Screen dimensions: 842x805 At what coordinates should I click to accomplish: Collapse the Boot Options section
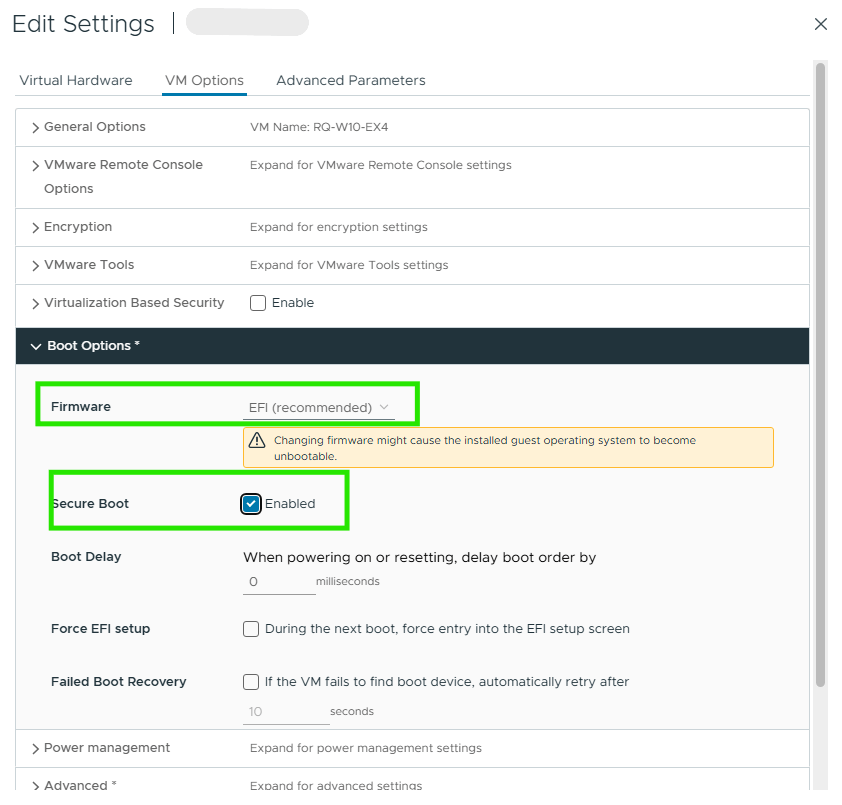point(37,346)
